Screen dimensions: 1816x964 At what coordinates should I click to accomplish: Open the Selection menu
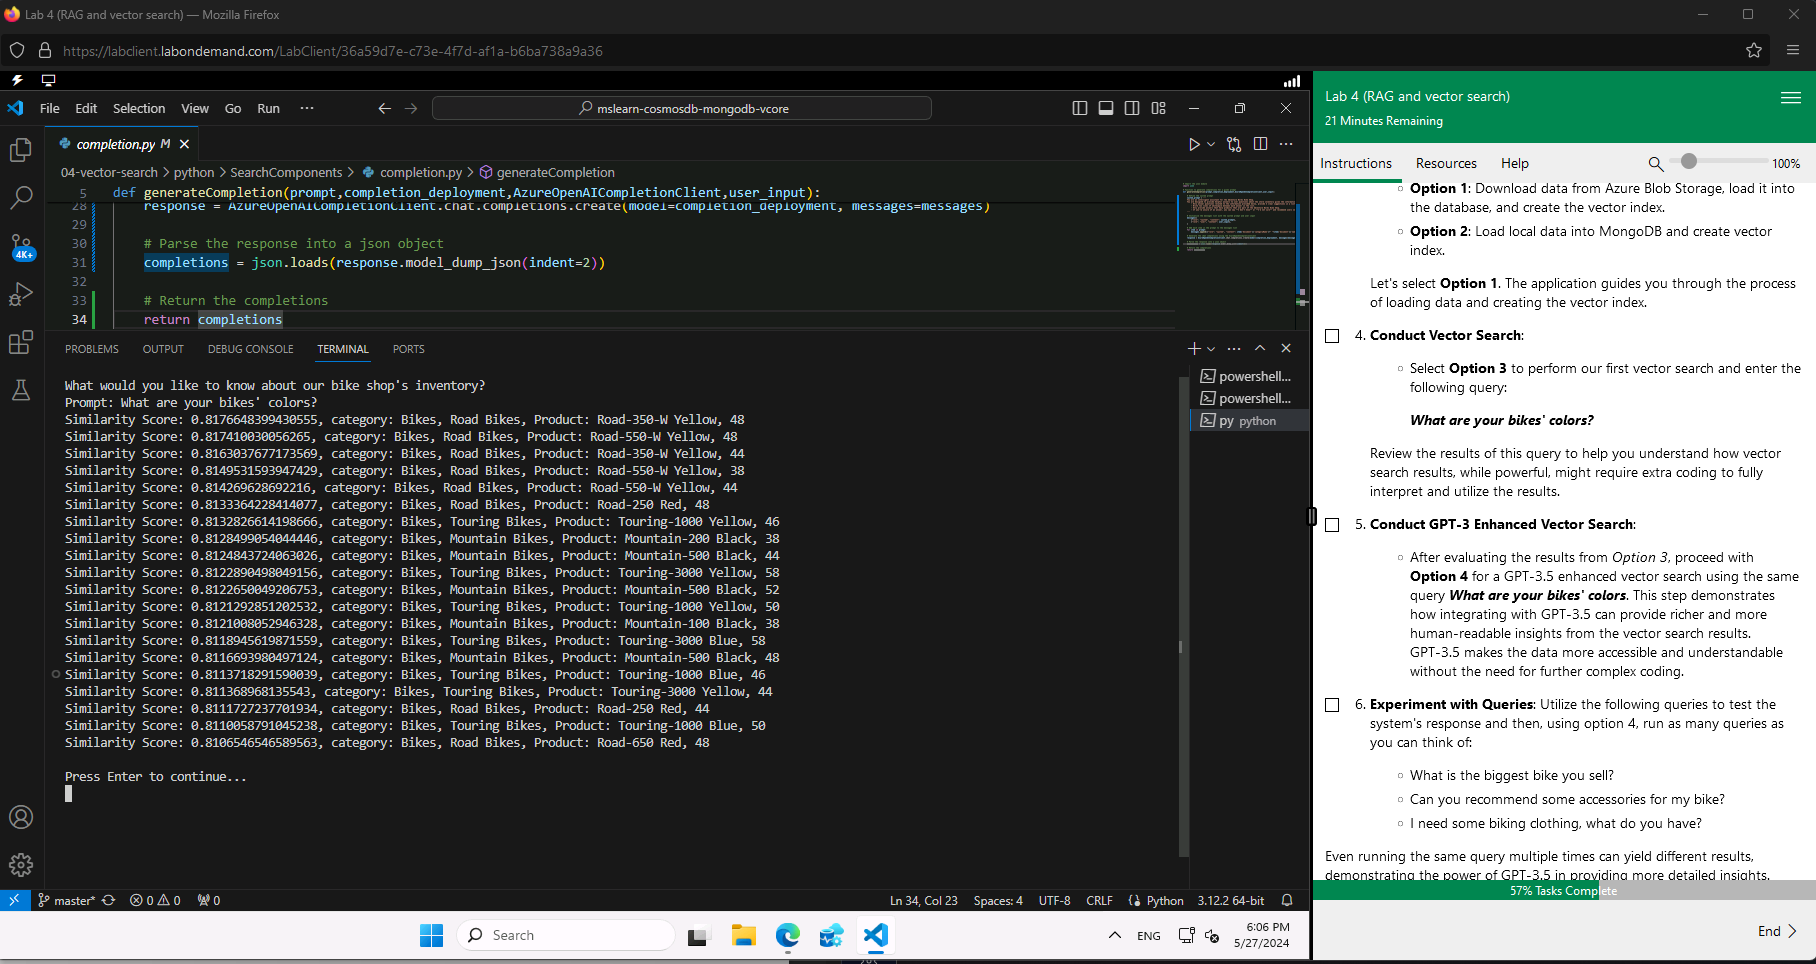[138, 108]
